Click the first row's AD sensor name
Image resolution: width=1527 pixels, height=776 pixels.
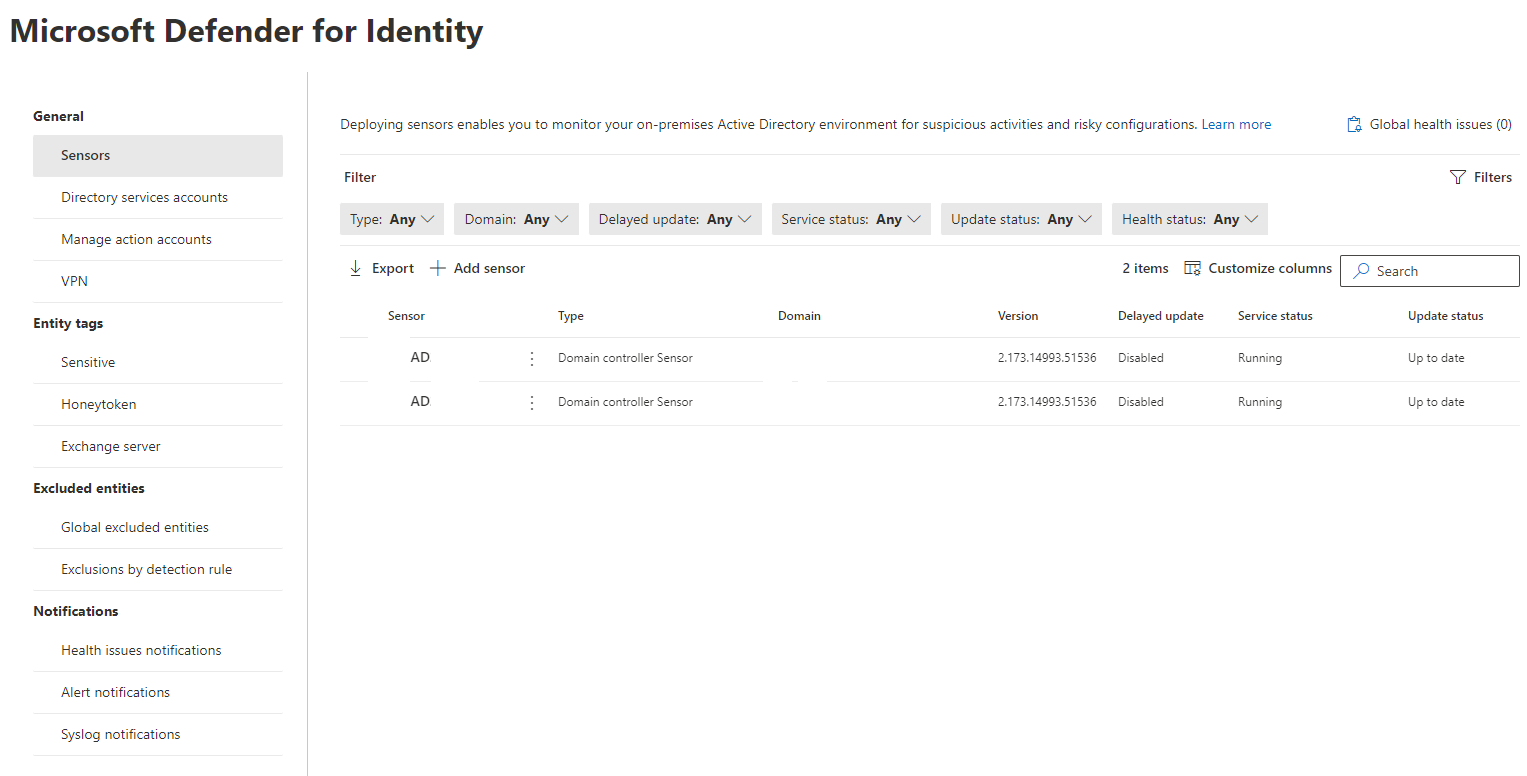click(420, 357)
